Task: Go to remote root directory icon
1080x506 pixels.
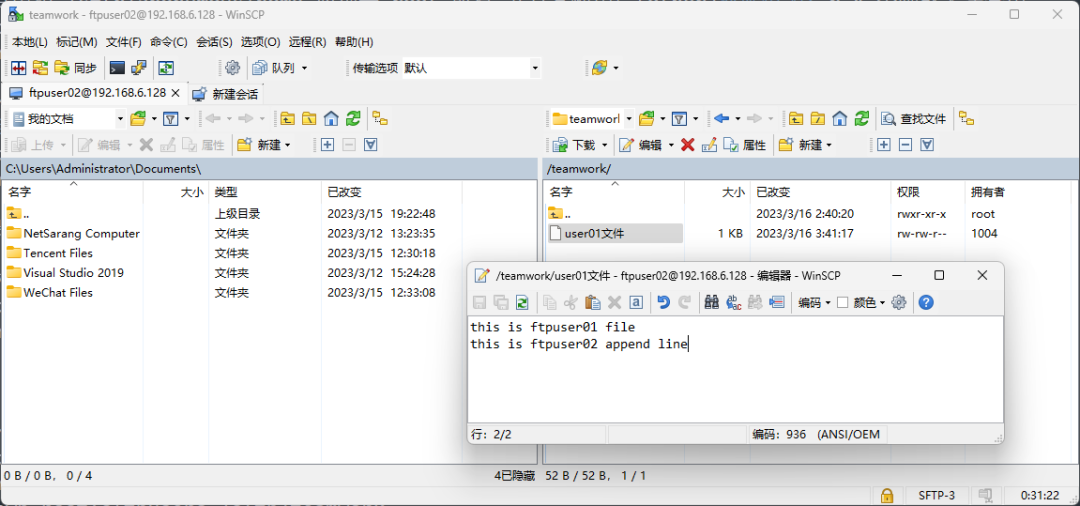Action: [x=818, y=118]
